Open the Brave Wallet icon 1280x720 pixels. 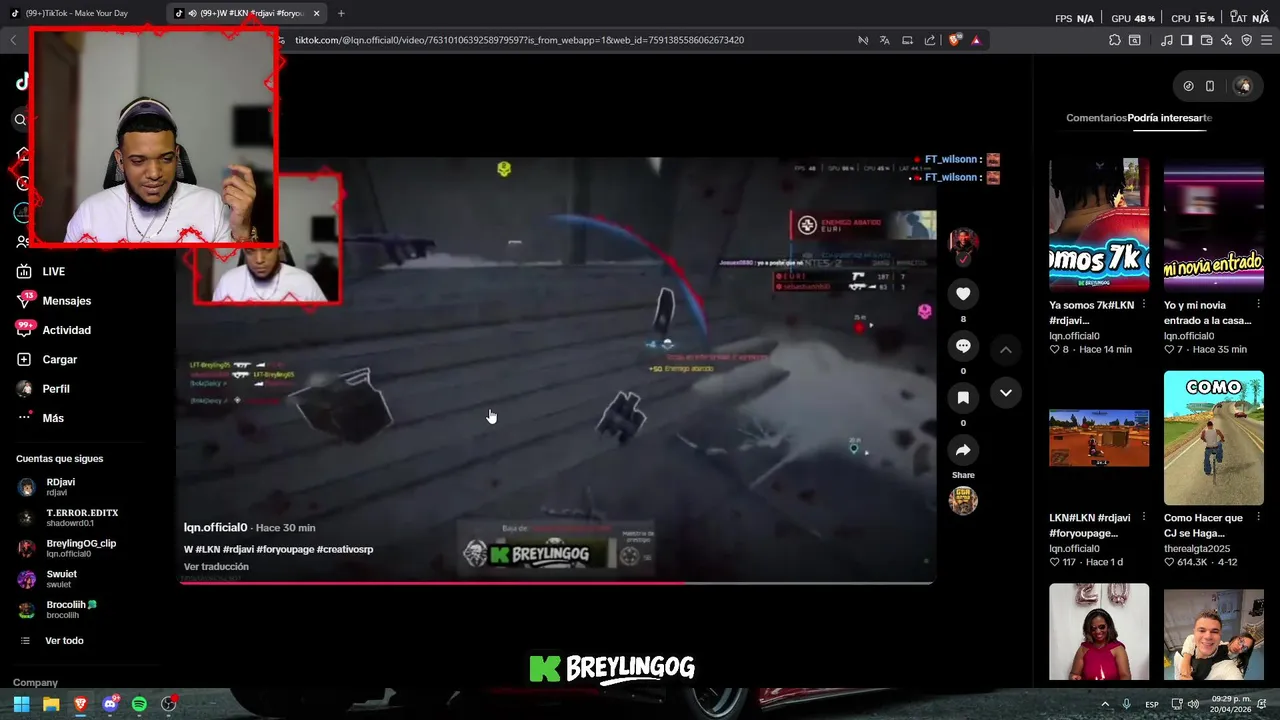(x=1206, y=40)
